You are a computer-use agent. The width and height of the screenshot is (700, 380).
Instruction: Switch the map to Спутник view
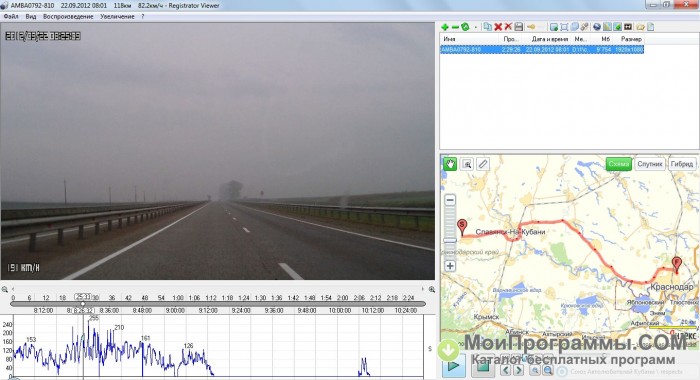point(650,164)
